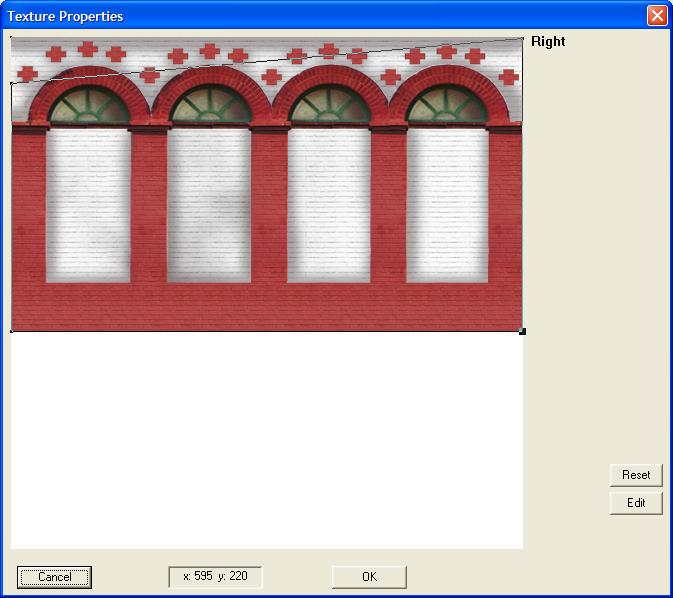This screenshot has height=598, width=673.
Task: Click the rightmost white brick panel
Action: pyautogui.click(x=447, y=205)
